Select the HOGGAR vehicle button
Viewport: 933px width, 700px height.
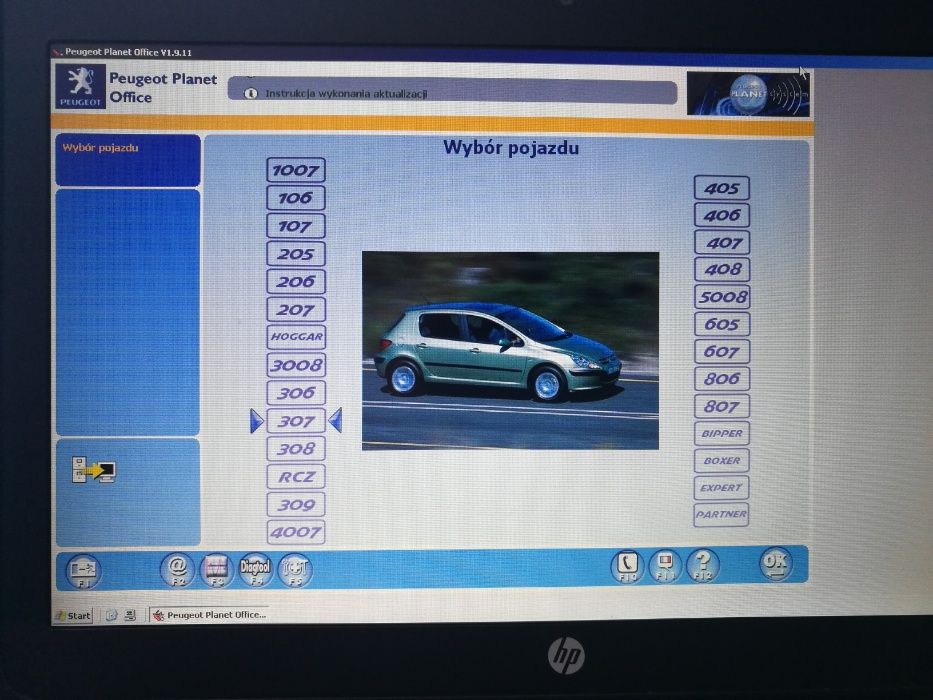(296, 337)
